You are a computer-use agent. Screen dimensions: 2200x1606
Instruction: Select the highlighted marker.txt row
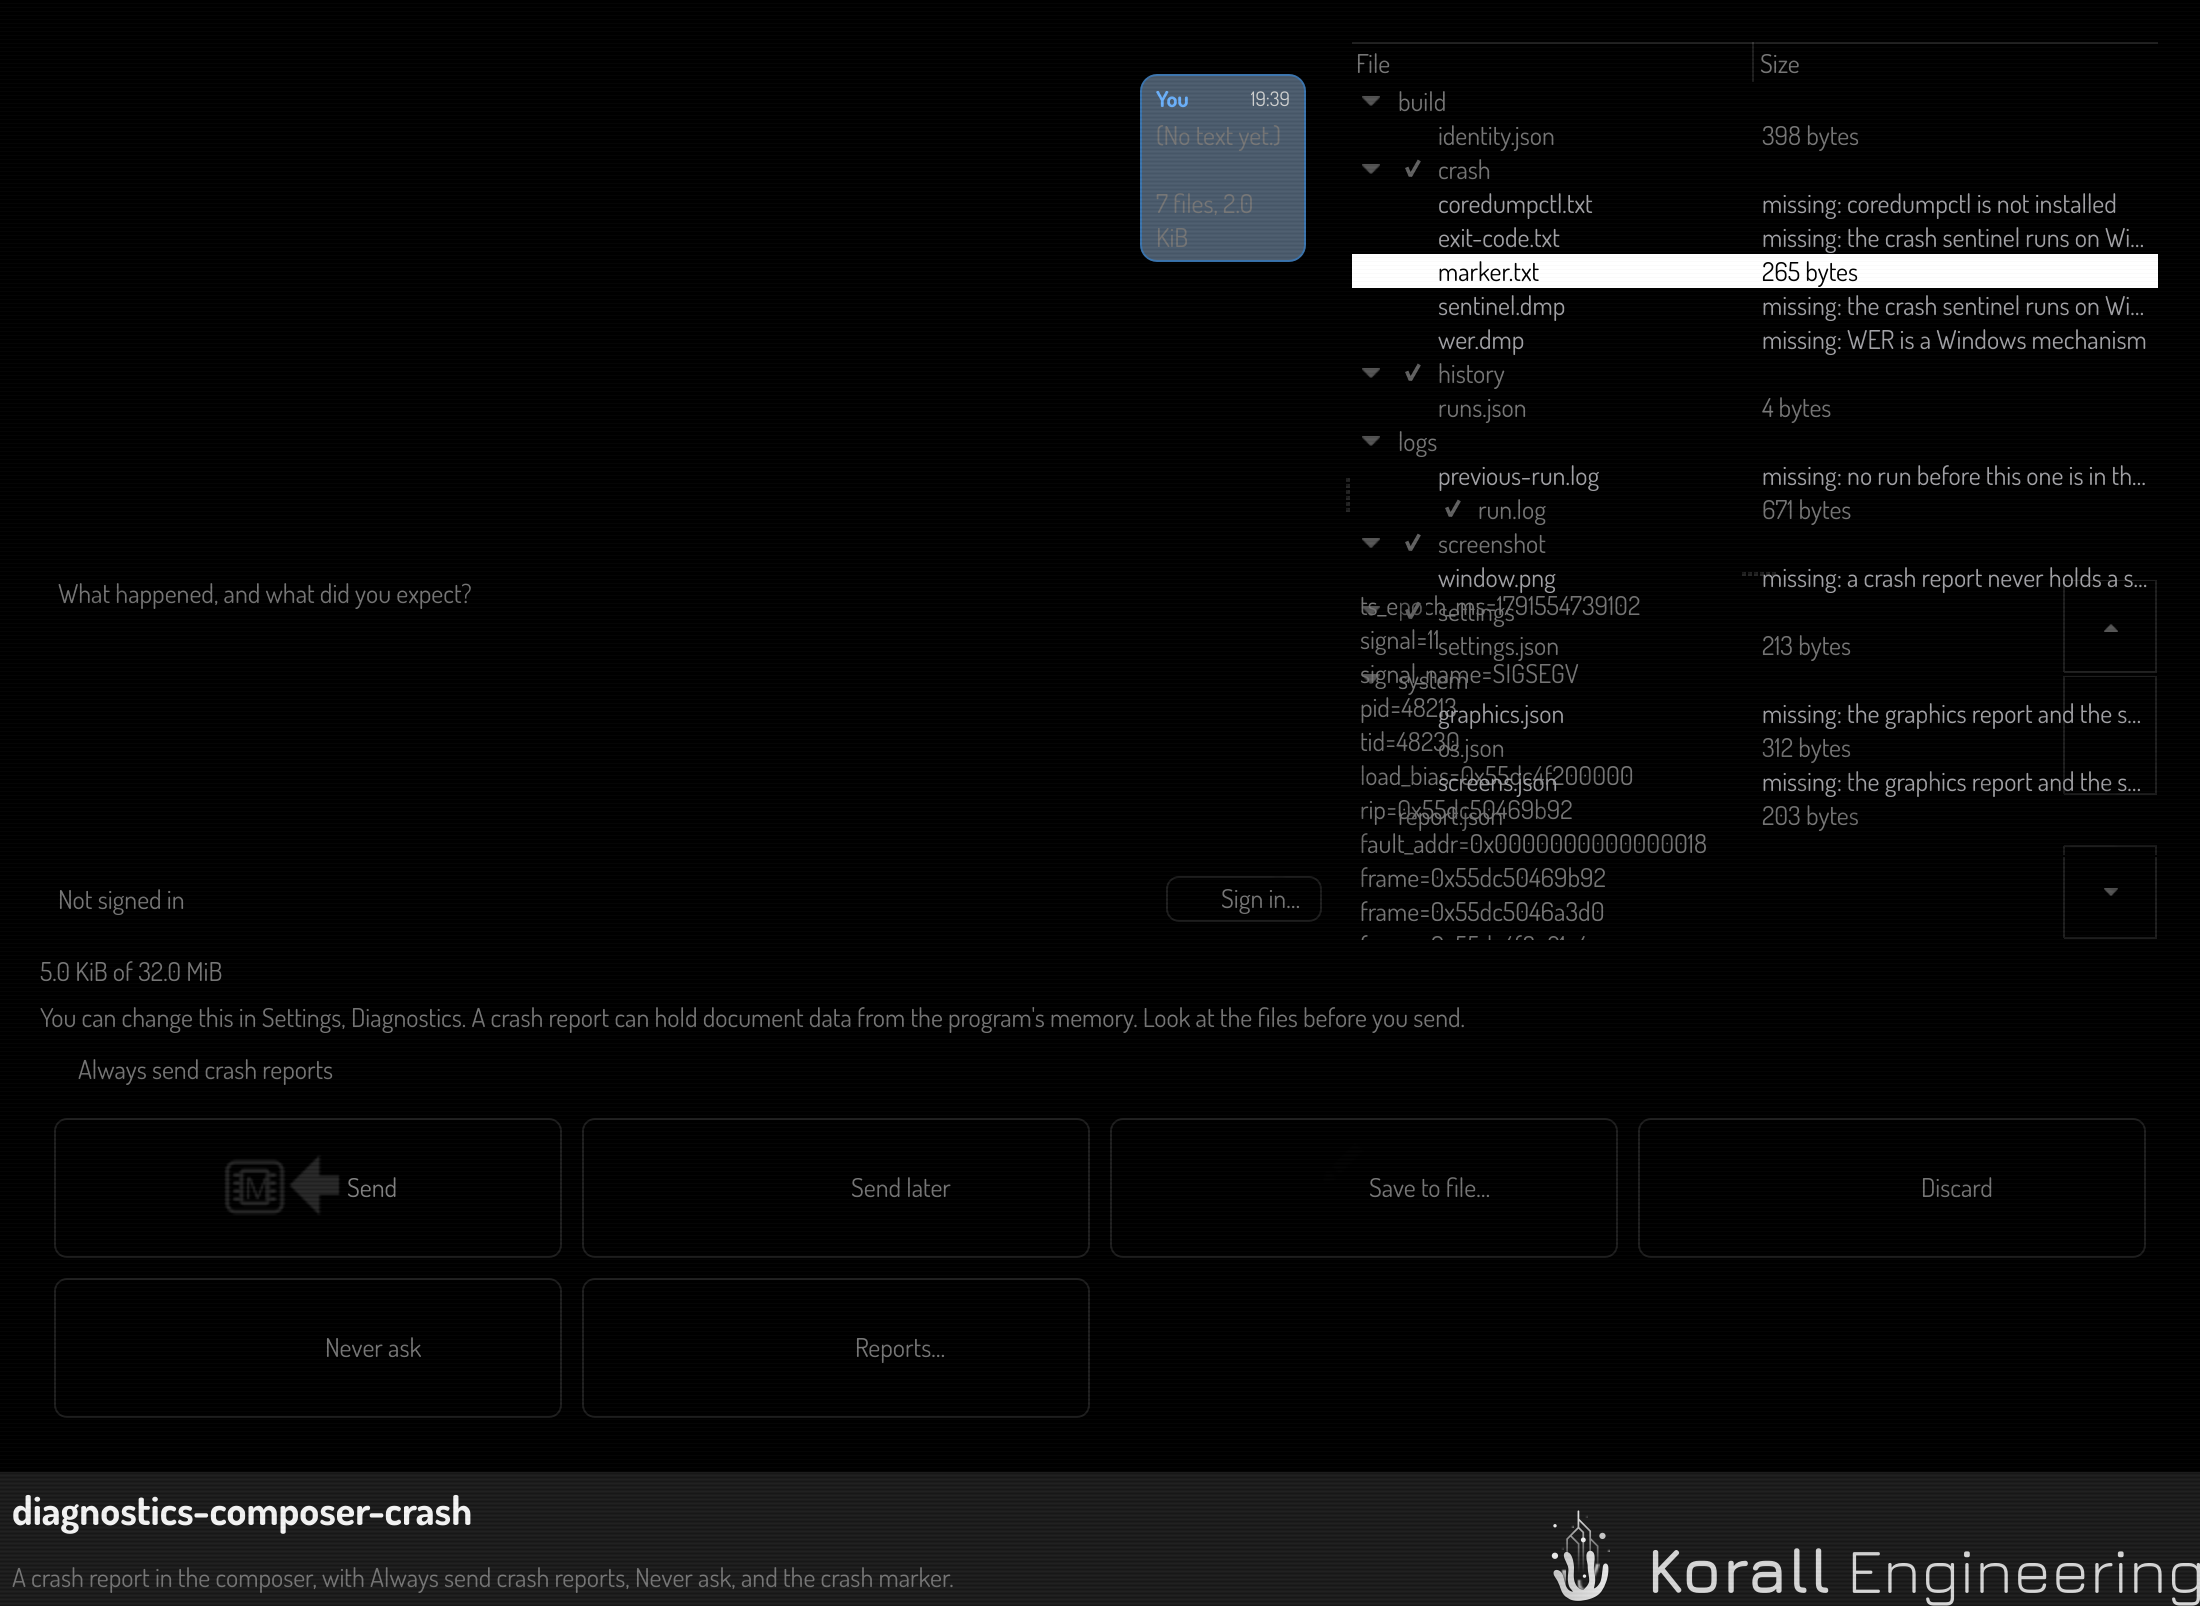click(1755, 272)
